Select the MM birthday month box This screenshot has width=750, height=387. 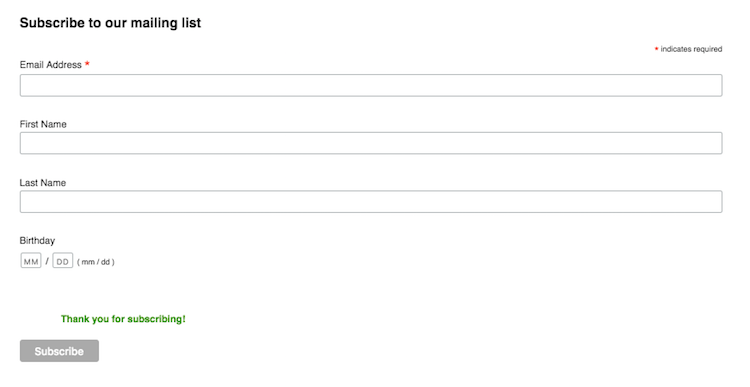pos(31,261)
